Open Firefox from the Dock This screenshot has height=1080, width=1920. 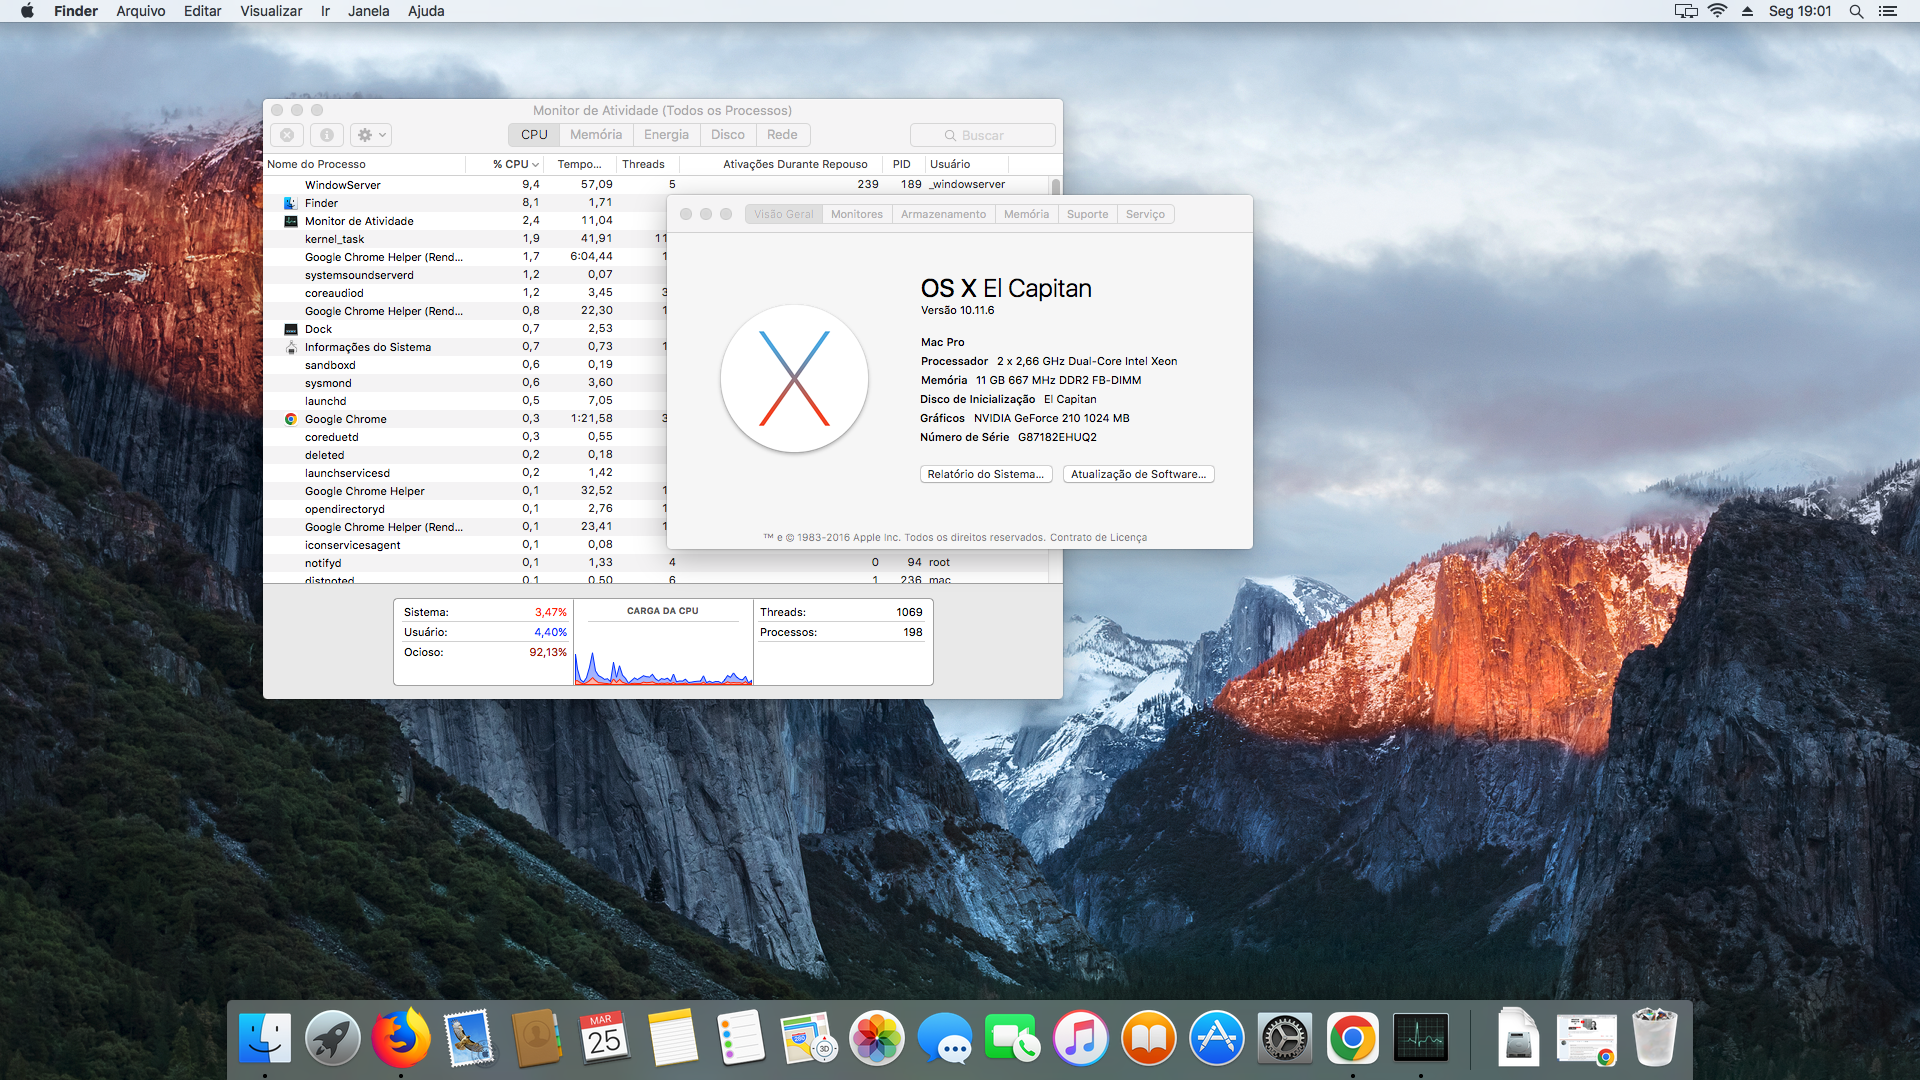pos(400,1038)
